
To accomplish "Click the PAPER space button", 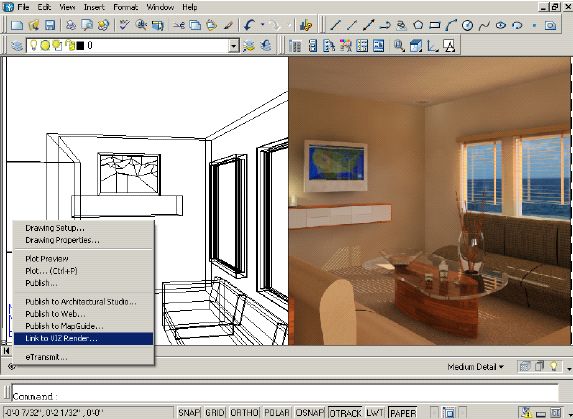I will pos(403,413).
